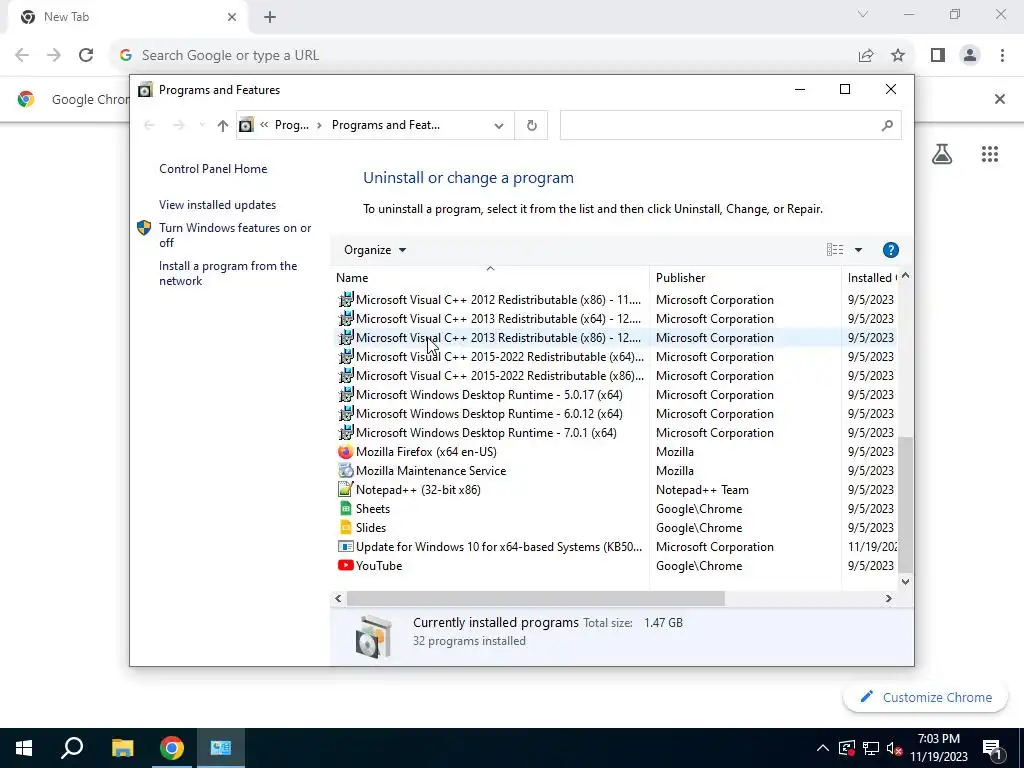This screenshot has height=768, width=1024.
Task: Show hidden tray icons chevron
Action: tap(823, 748)
